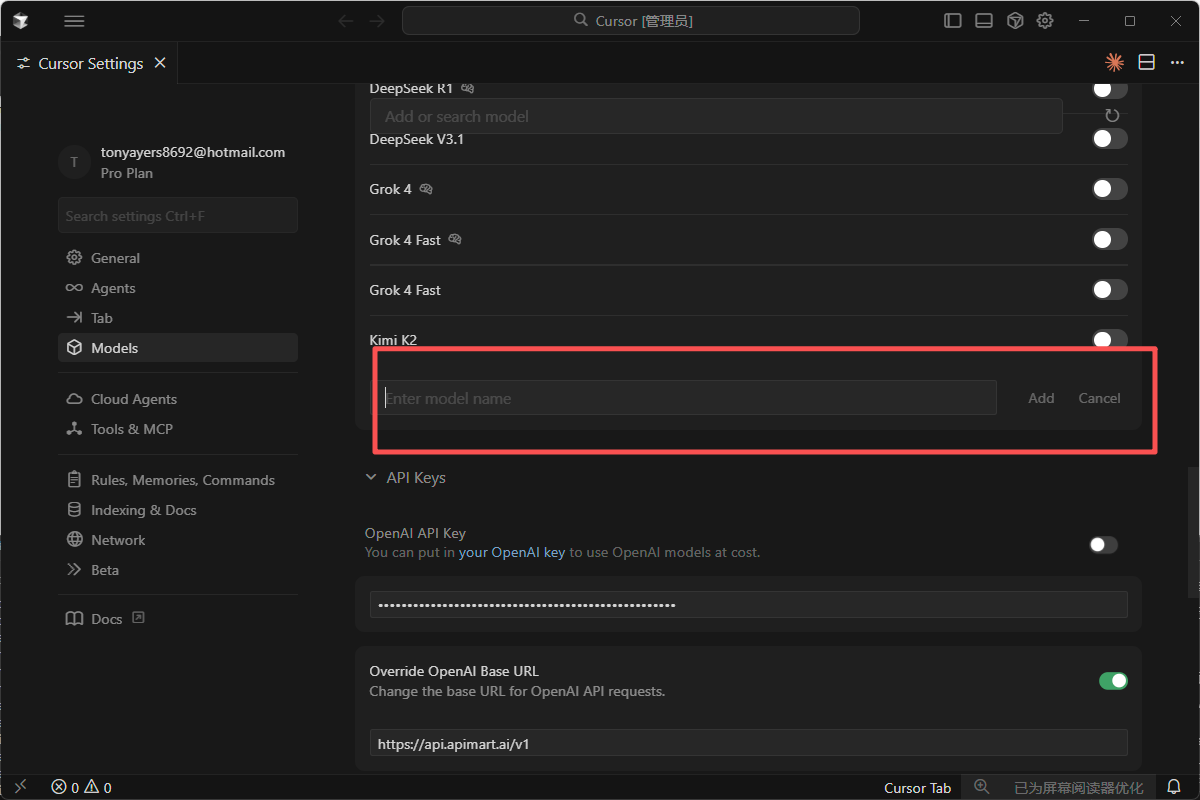This screenshot has width=1200, height=800.
Task: Switch to the Cursor Settings tab
Action: coord(91,63)
